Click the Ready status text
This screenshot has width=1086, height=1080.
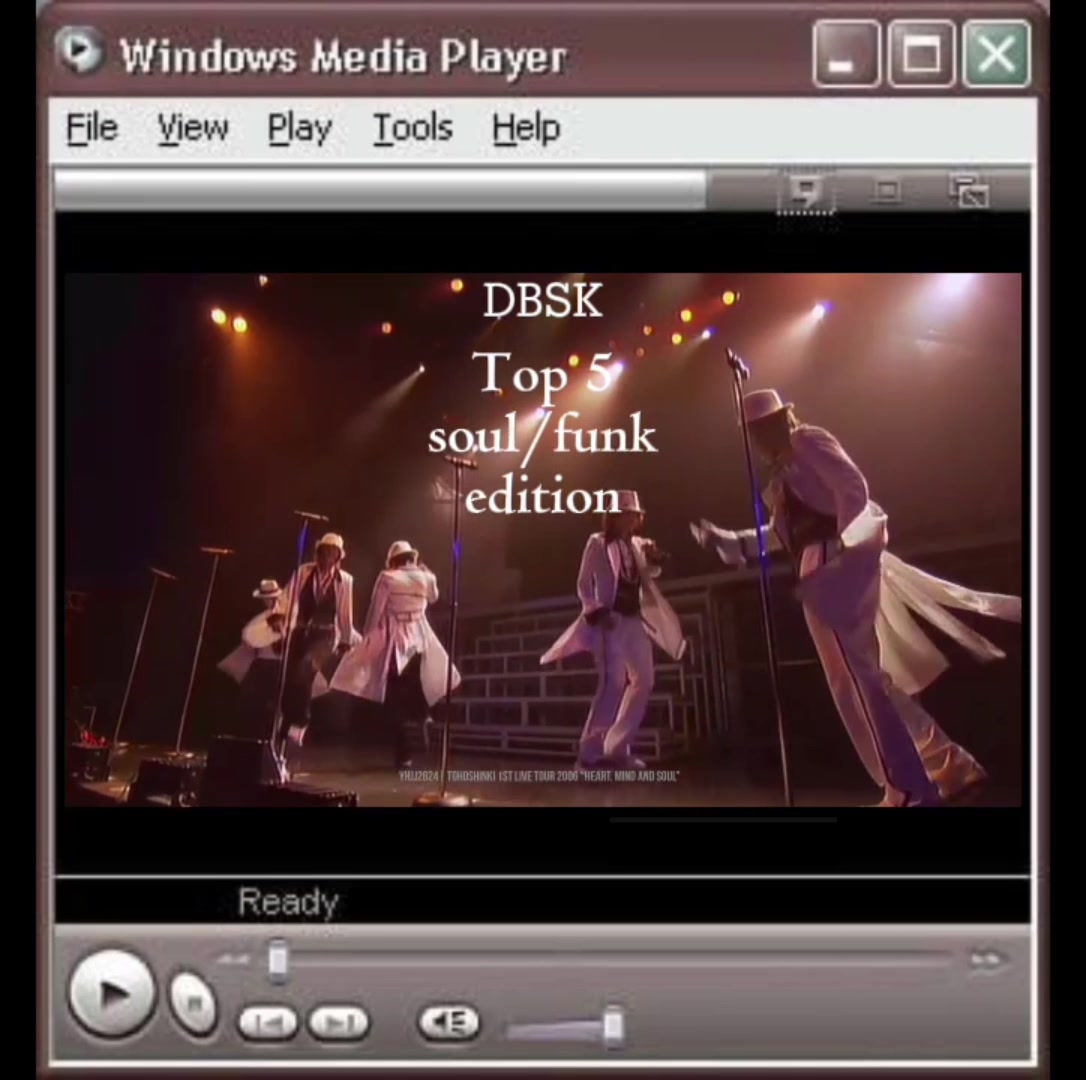click(x=288, y=902)
